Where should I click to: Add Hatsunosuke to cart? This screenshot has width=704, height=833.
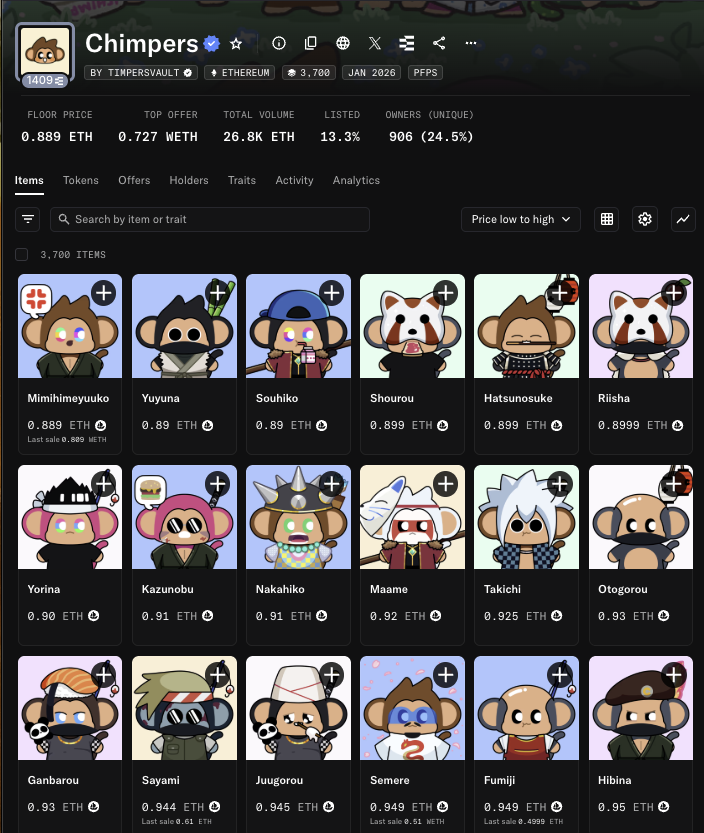point(559,293)
